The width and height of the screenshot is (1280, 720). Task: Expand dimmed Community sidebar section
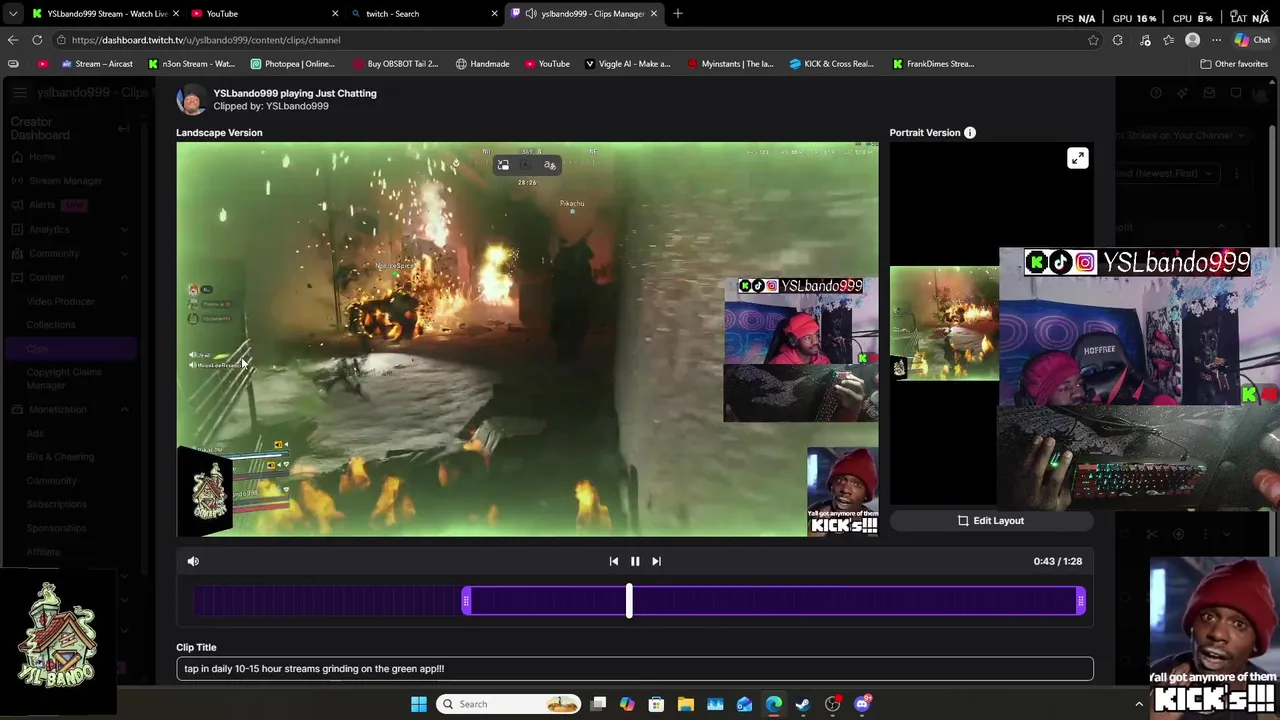coord(68,253)
